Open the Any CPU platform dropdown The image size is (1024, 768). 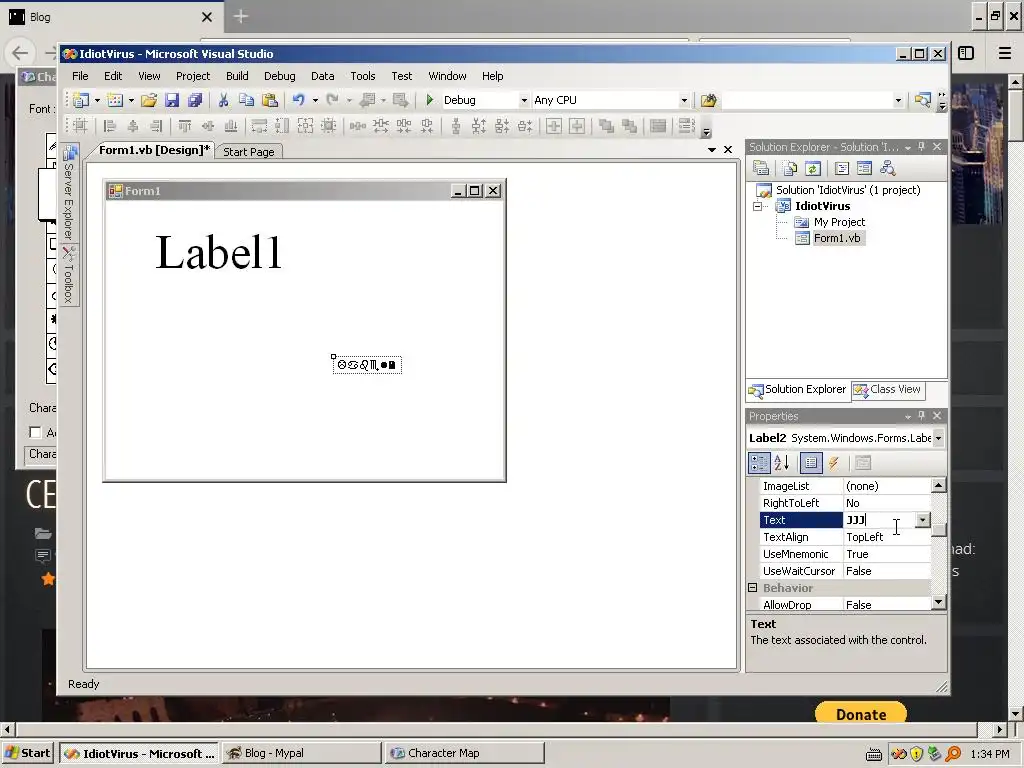[684, 101]
